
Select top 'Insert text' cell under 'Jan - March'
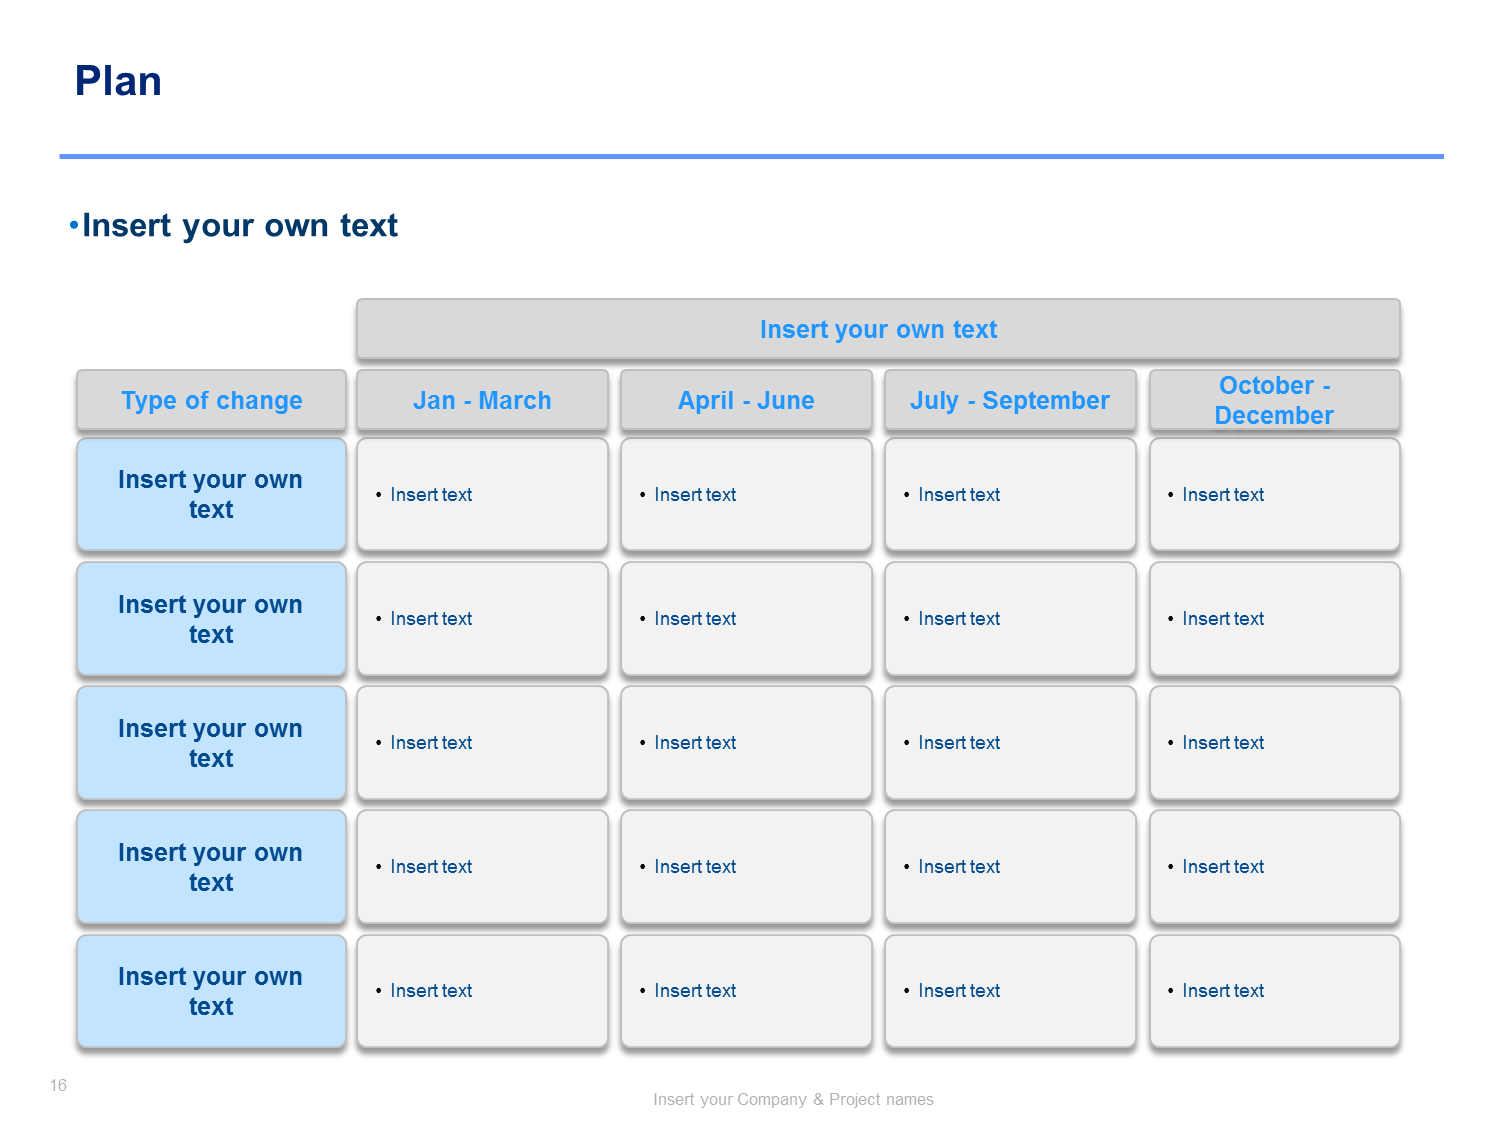click(x=482, y=494)
